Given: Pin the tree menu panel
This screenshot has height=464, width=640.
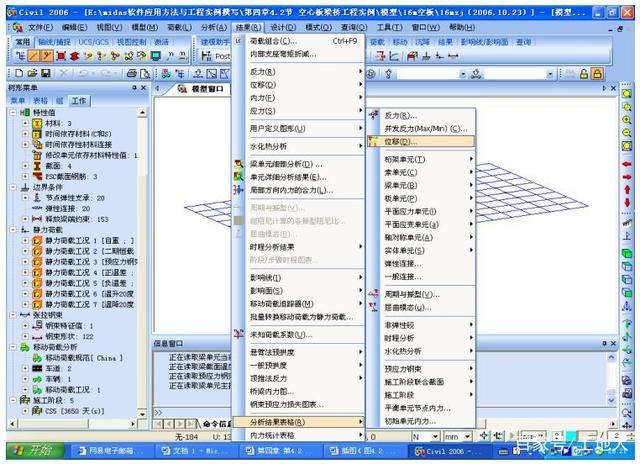Looking at the screenshot, I should pos(134,88).
